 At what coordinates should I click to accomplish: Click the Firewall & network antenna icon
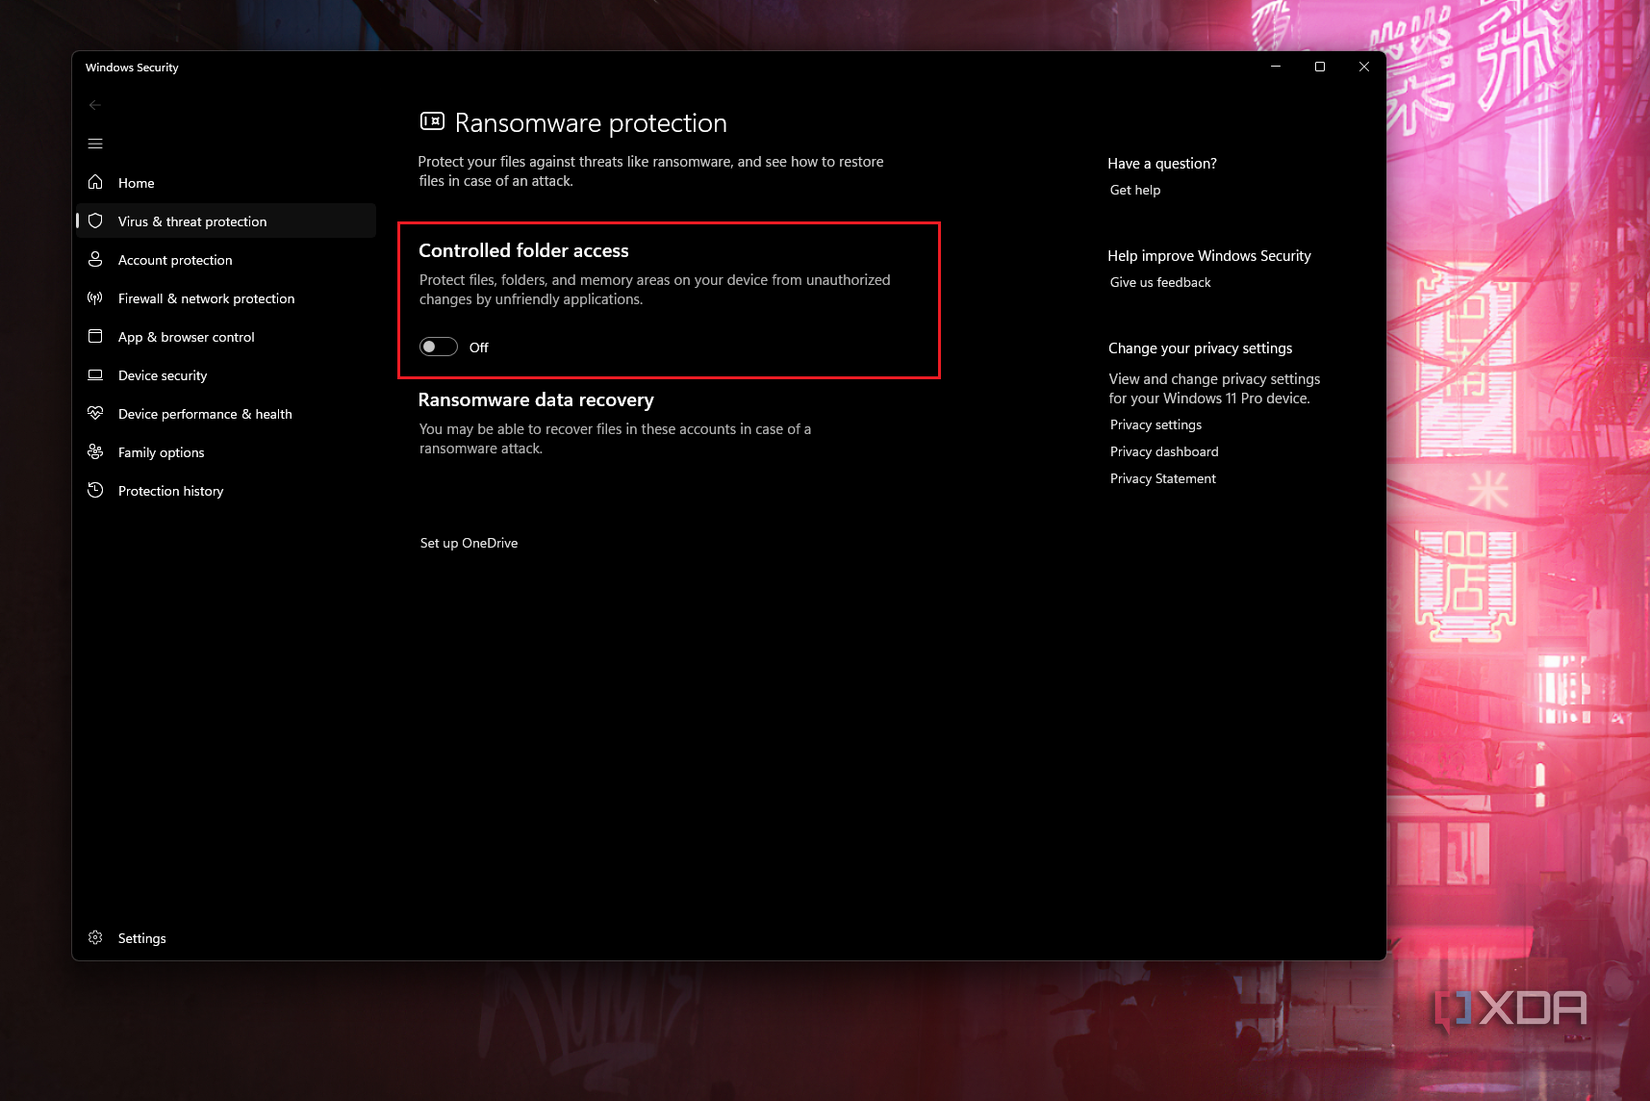coord(95,298)
